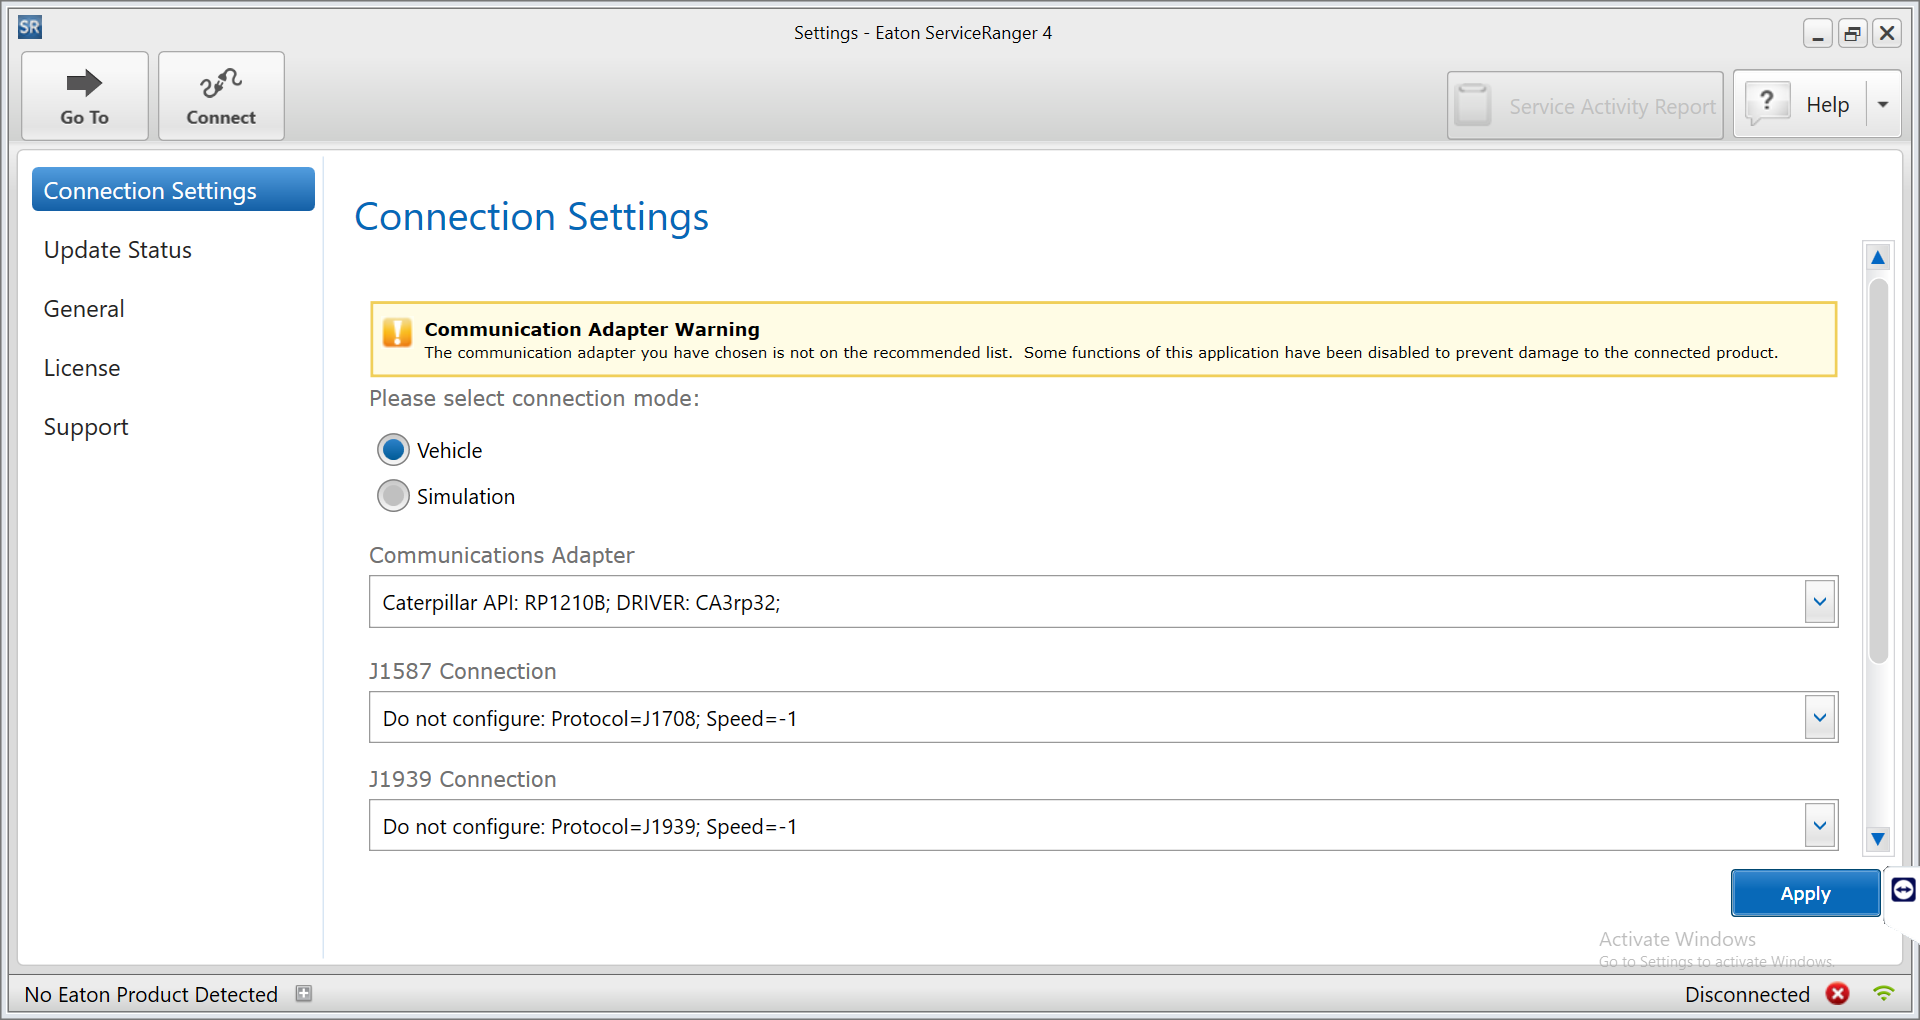Expand the small box icon beside No Eaton Product Detected
This screenshot has height=1020, width=1920.
click(304, 993)
